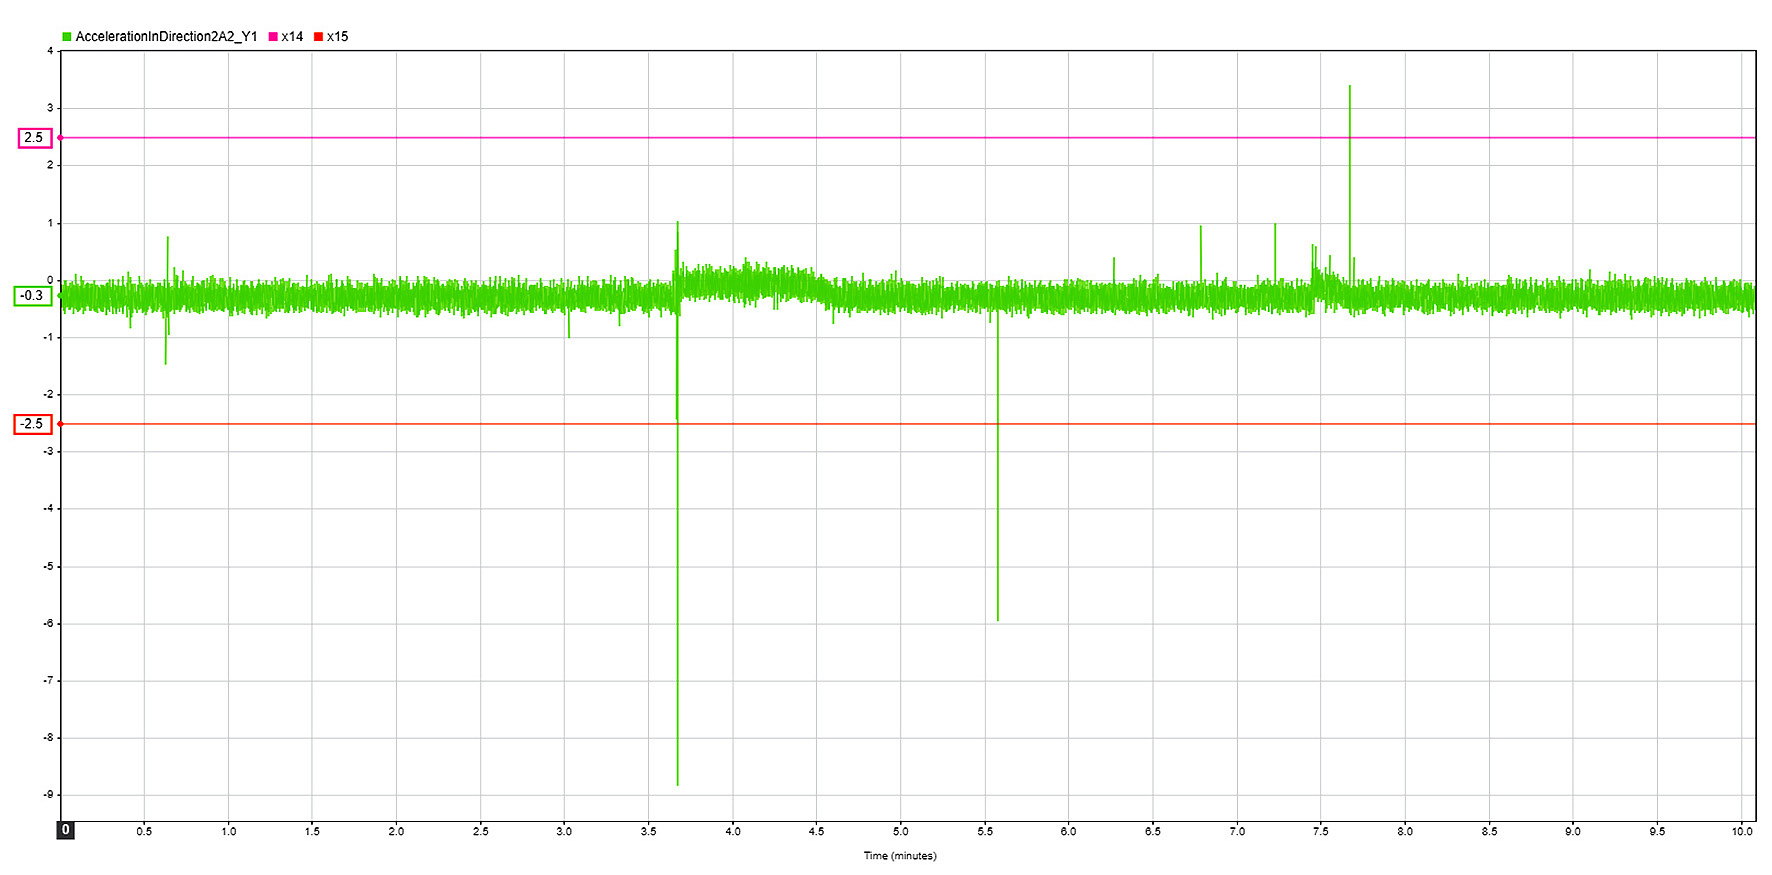The height and width of the screenshot is (875, 1772).
Task: Click bottom tip of spike reaching -6
Action: coord(997,620)
